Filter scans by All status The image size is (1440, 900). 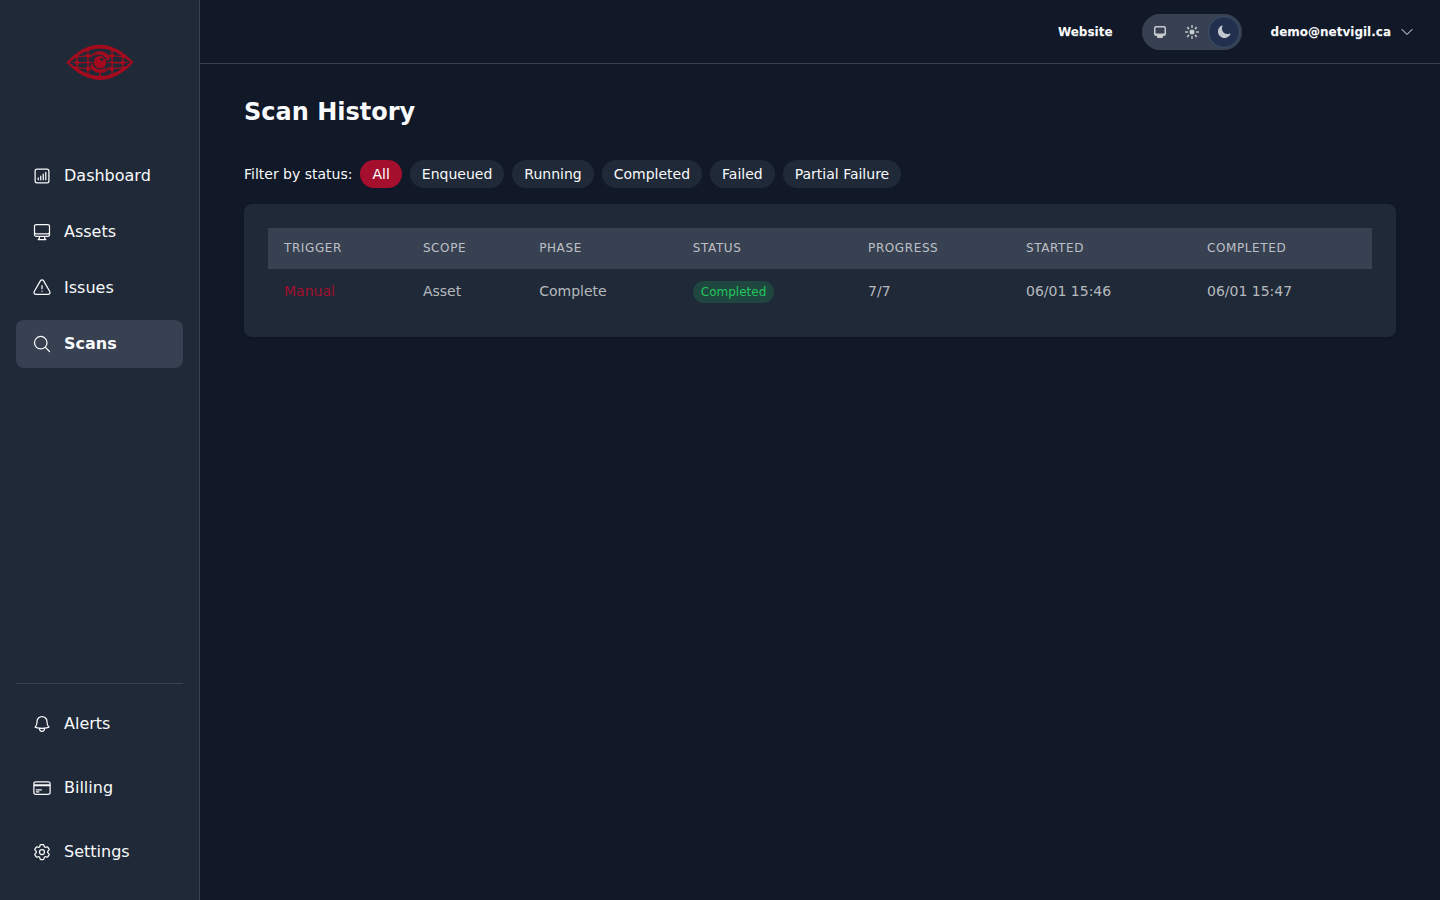(x=381, y=174)
